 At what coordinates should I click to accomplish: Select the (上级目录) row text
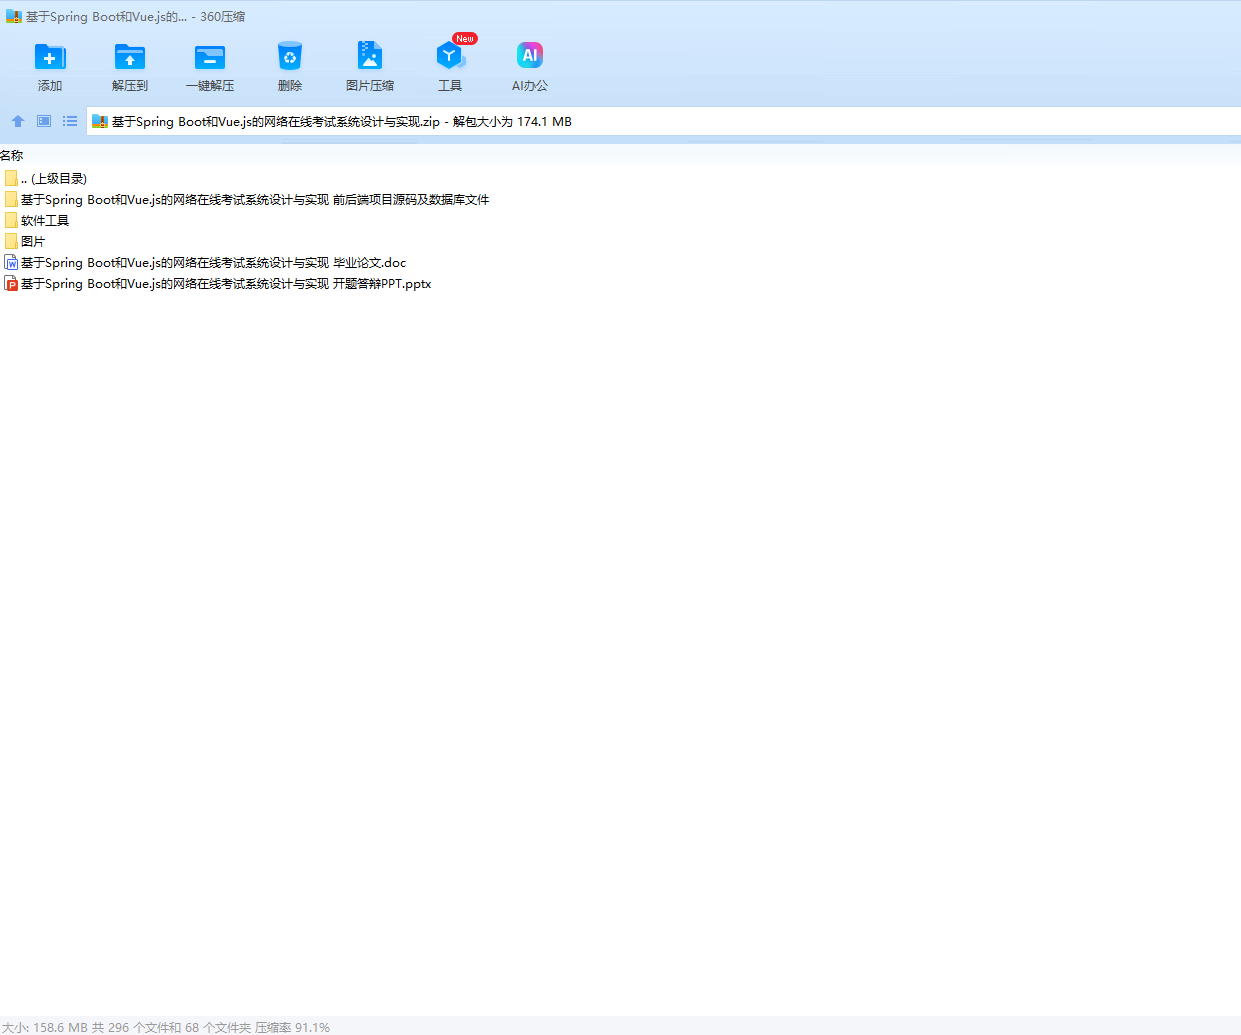(x=54, y=179)
